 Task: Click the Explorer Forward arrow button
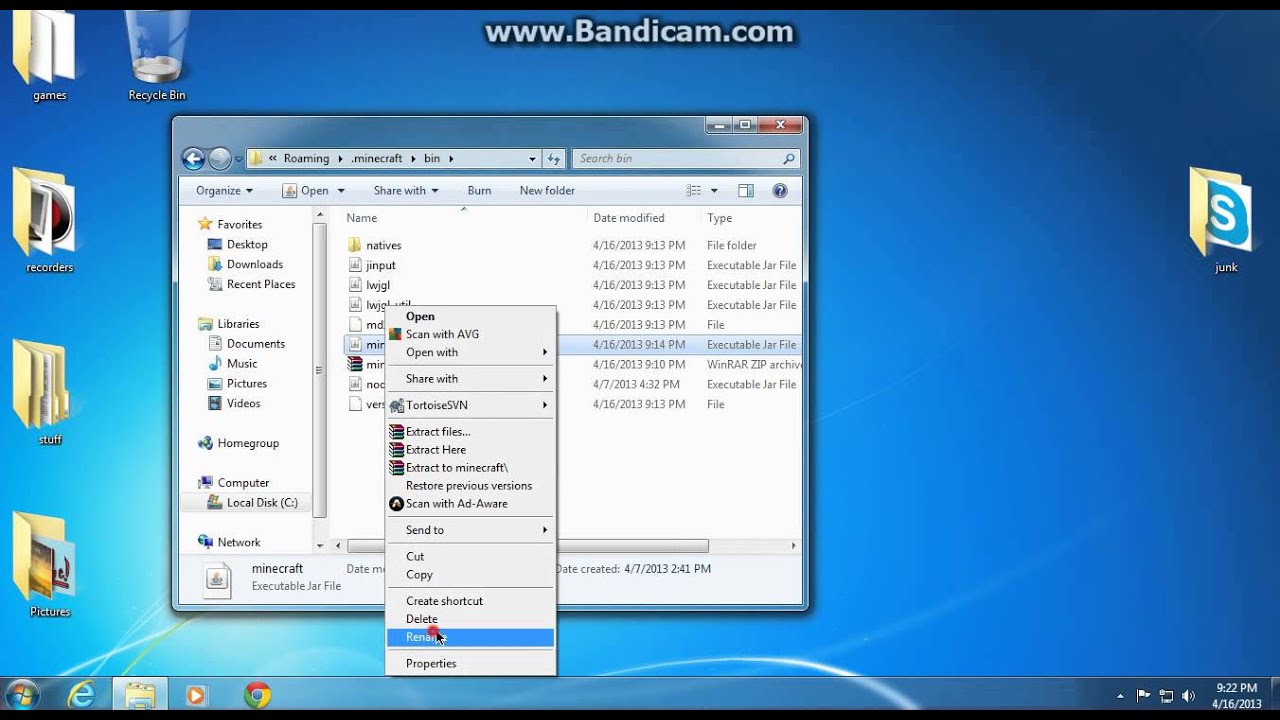219,158
